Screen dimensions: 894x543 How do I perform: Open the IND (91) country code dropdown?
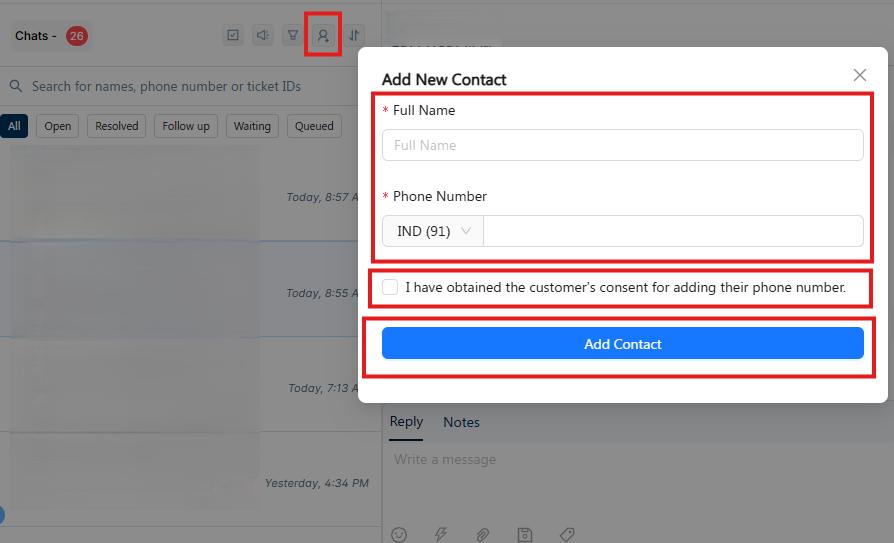tap(433, 231)
